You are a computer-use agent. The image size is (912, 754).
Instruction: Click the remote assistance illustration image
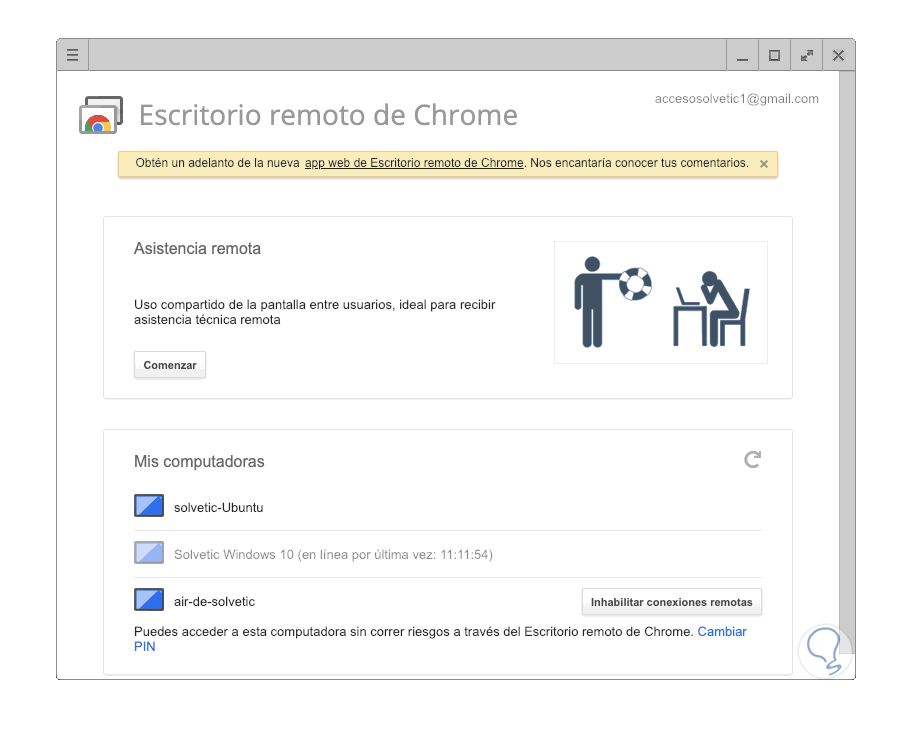point(661,303)
